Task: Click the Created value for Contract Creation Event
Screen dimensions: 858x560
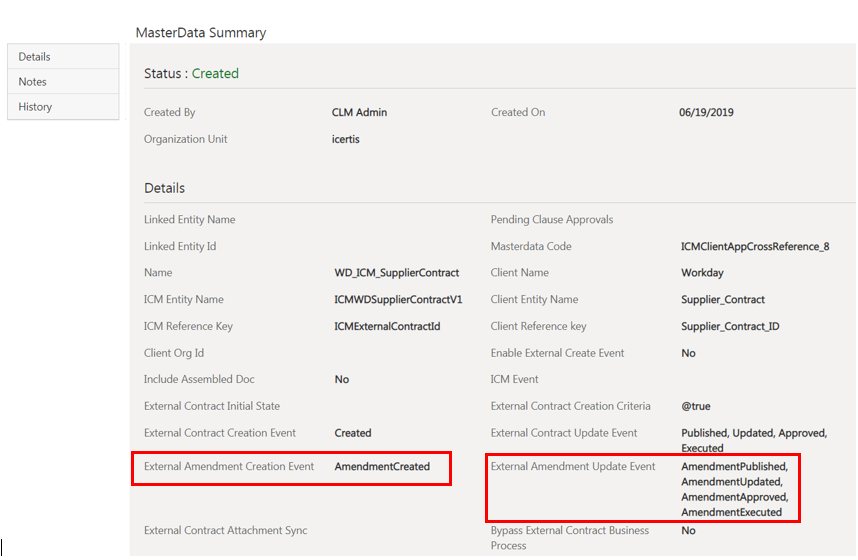Action: (x=353, y=433)
